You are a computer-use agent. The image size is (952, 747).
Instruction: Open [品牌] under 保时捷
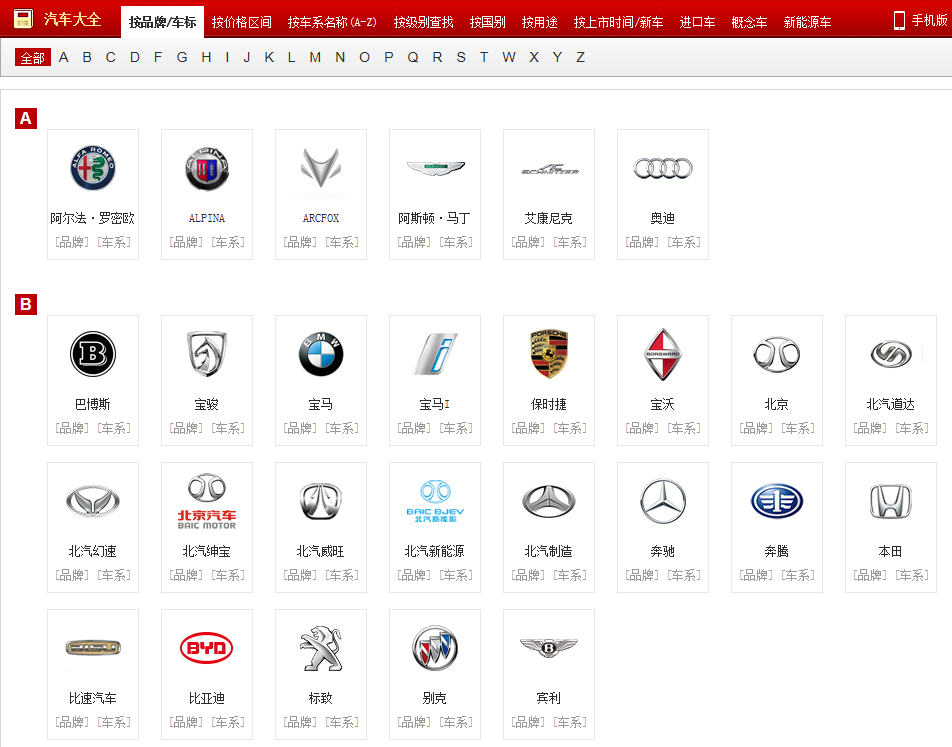coord(528,428)
